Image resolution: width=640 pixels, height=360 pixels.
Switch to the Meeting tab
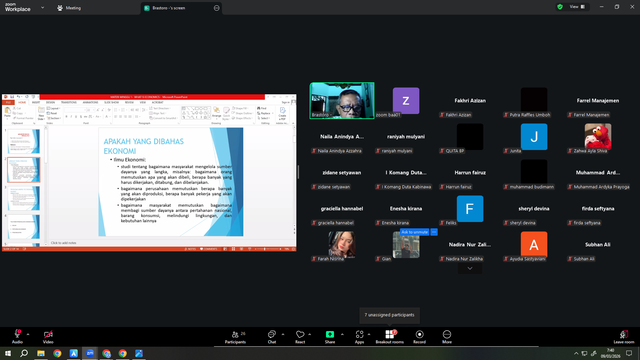point(69,8)
